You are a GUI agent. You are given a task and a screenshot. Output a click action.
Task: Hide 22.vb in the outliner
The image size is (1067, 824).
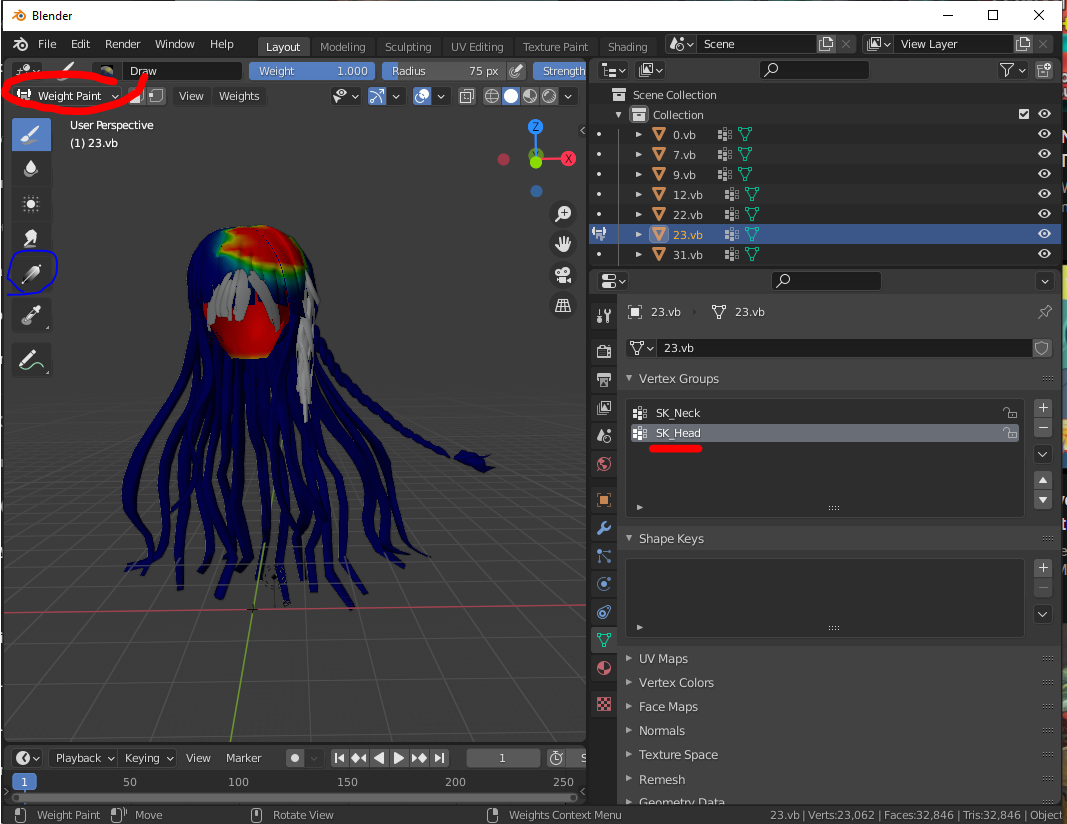point(1044,214)
